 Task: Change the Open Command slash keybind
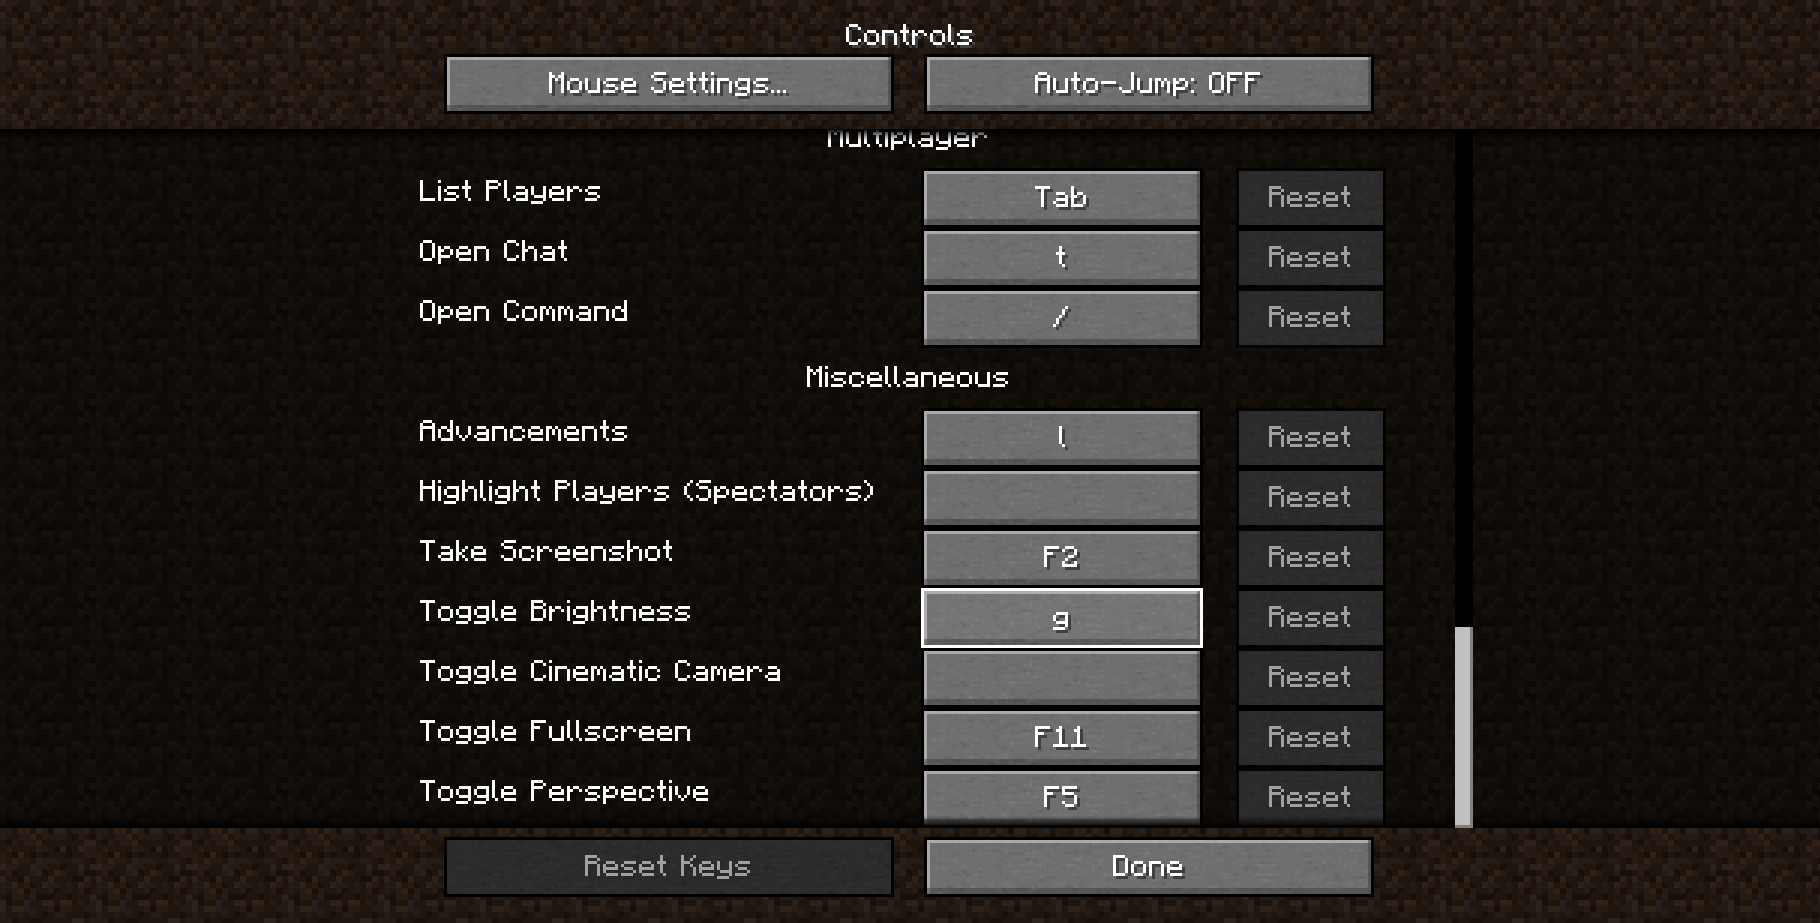(1061, 317)
